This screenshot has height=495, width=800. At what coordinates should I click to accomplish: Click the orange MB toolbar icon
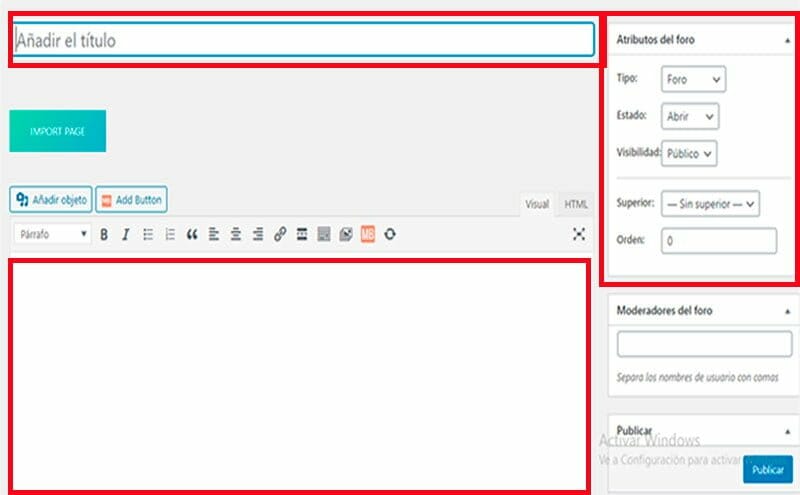point(368,234)
